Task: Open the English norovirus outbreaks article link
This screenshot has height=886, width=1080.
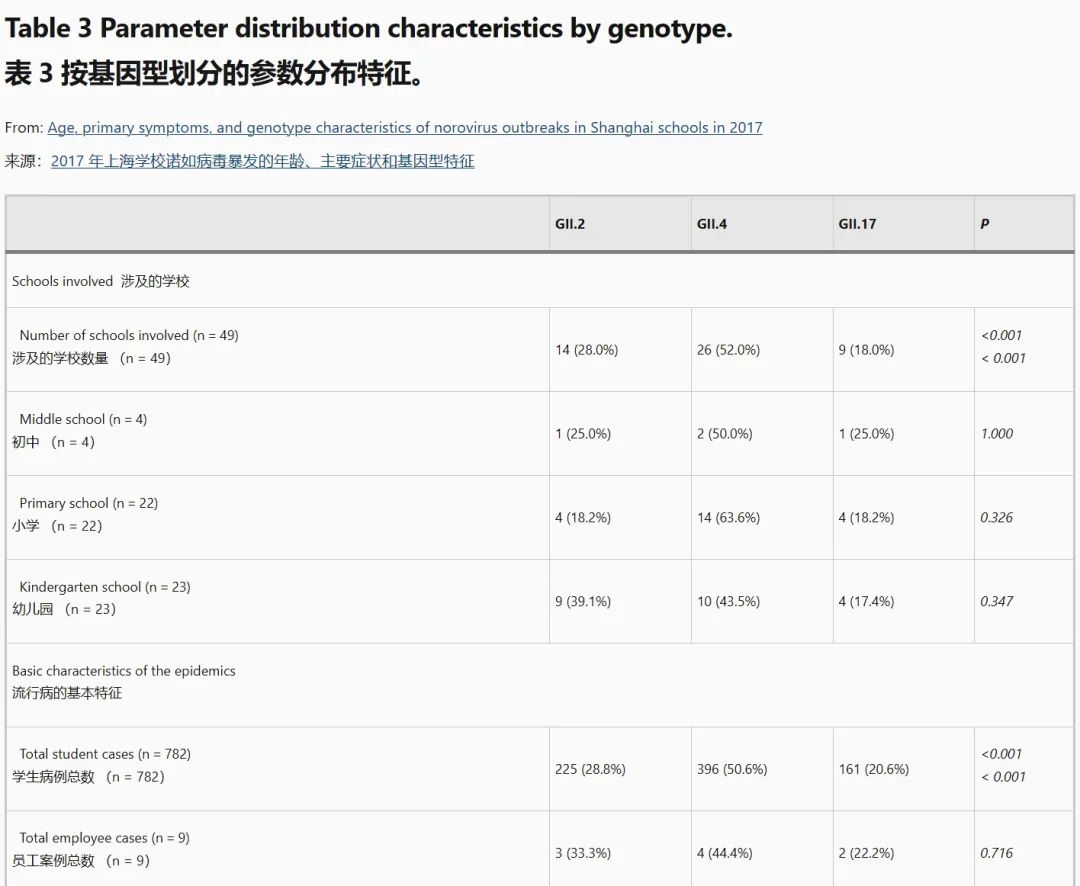Action: (x=405, y=128)
